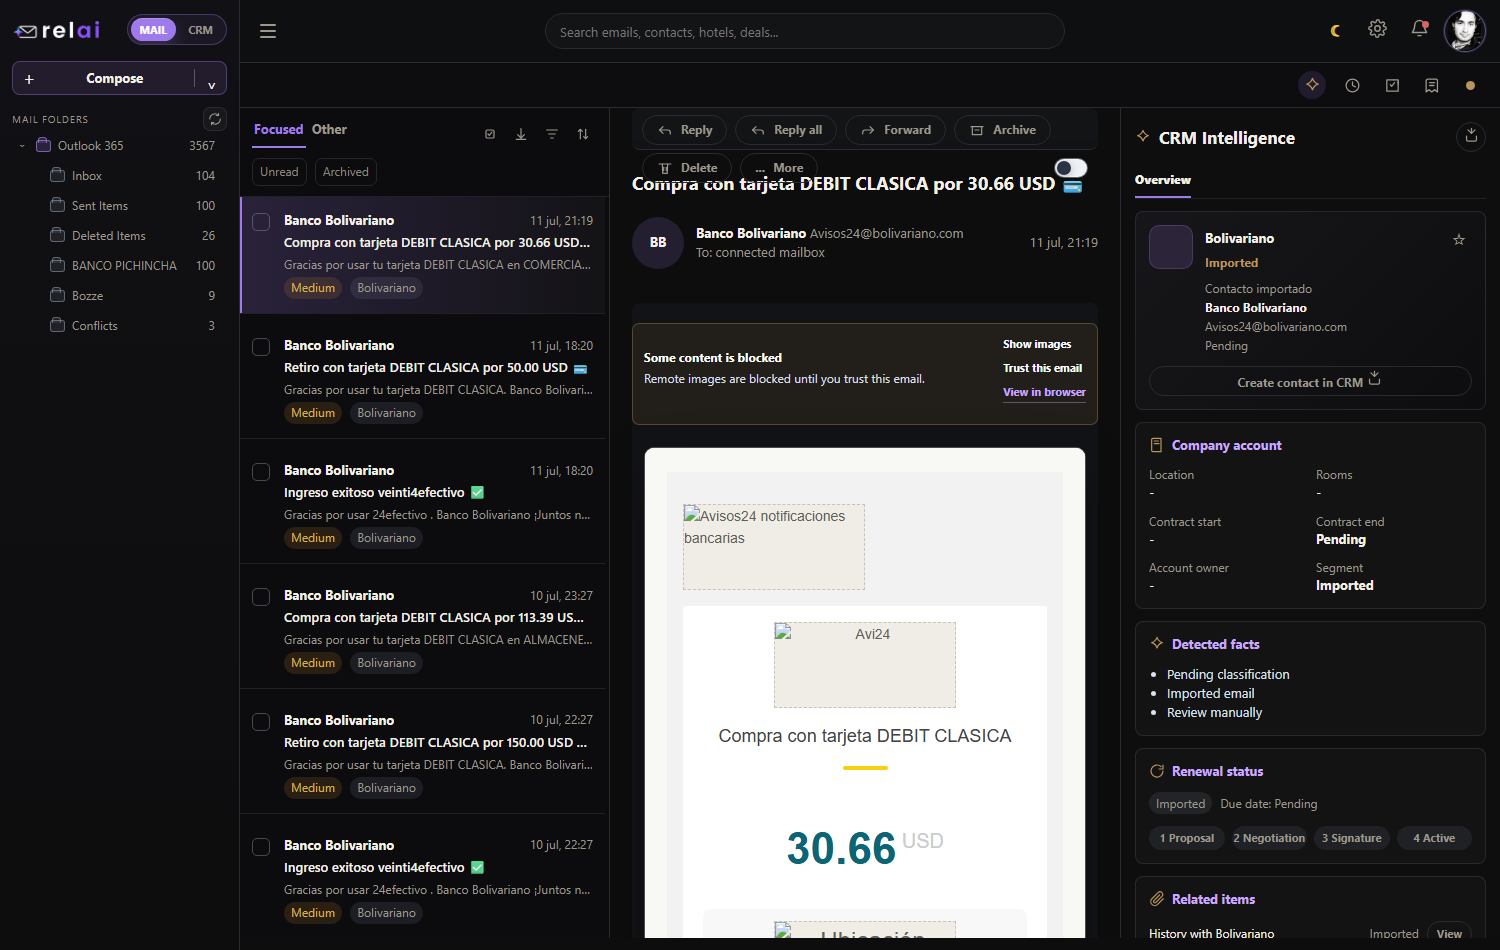Viewport: 1500px width, 950px height.
Task: Click the Conflicts folder icon
Action: (x=58, y=325)
